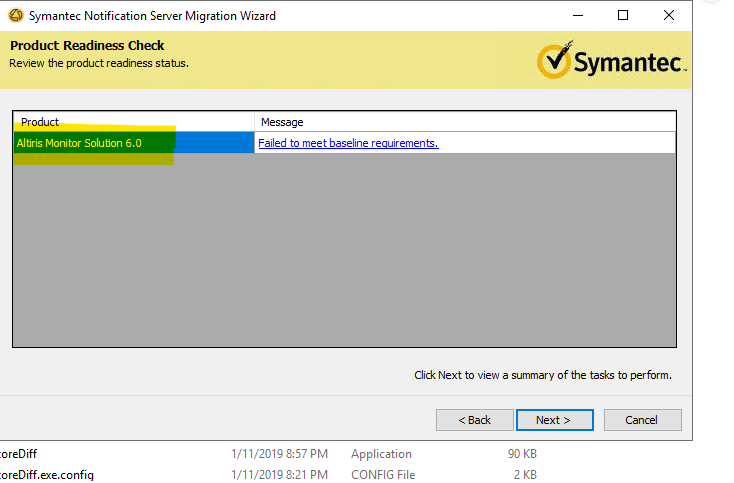
Task: Click the 90 KB file size entry
Action: [524, 454]
